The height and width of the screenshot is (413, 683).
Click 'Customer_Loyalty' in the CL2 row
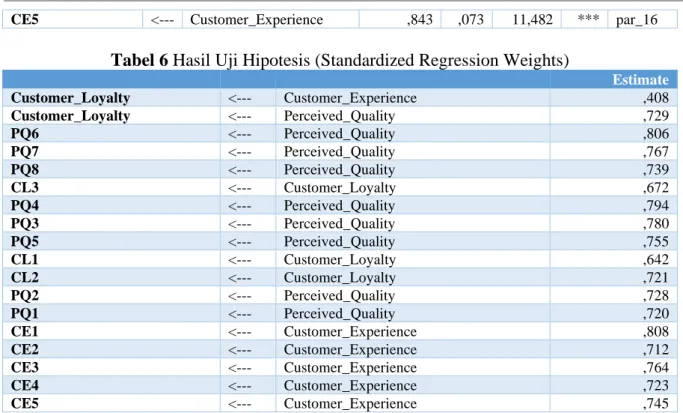click(x=340, y=278)
